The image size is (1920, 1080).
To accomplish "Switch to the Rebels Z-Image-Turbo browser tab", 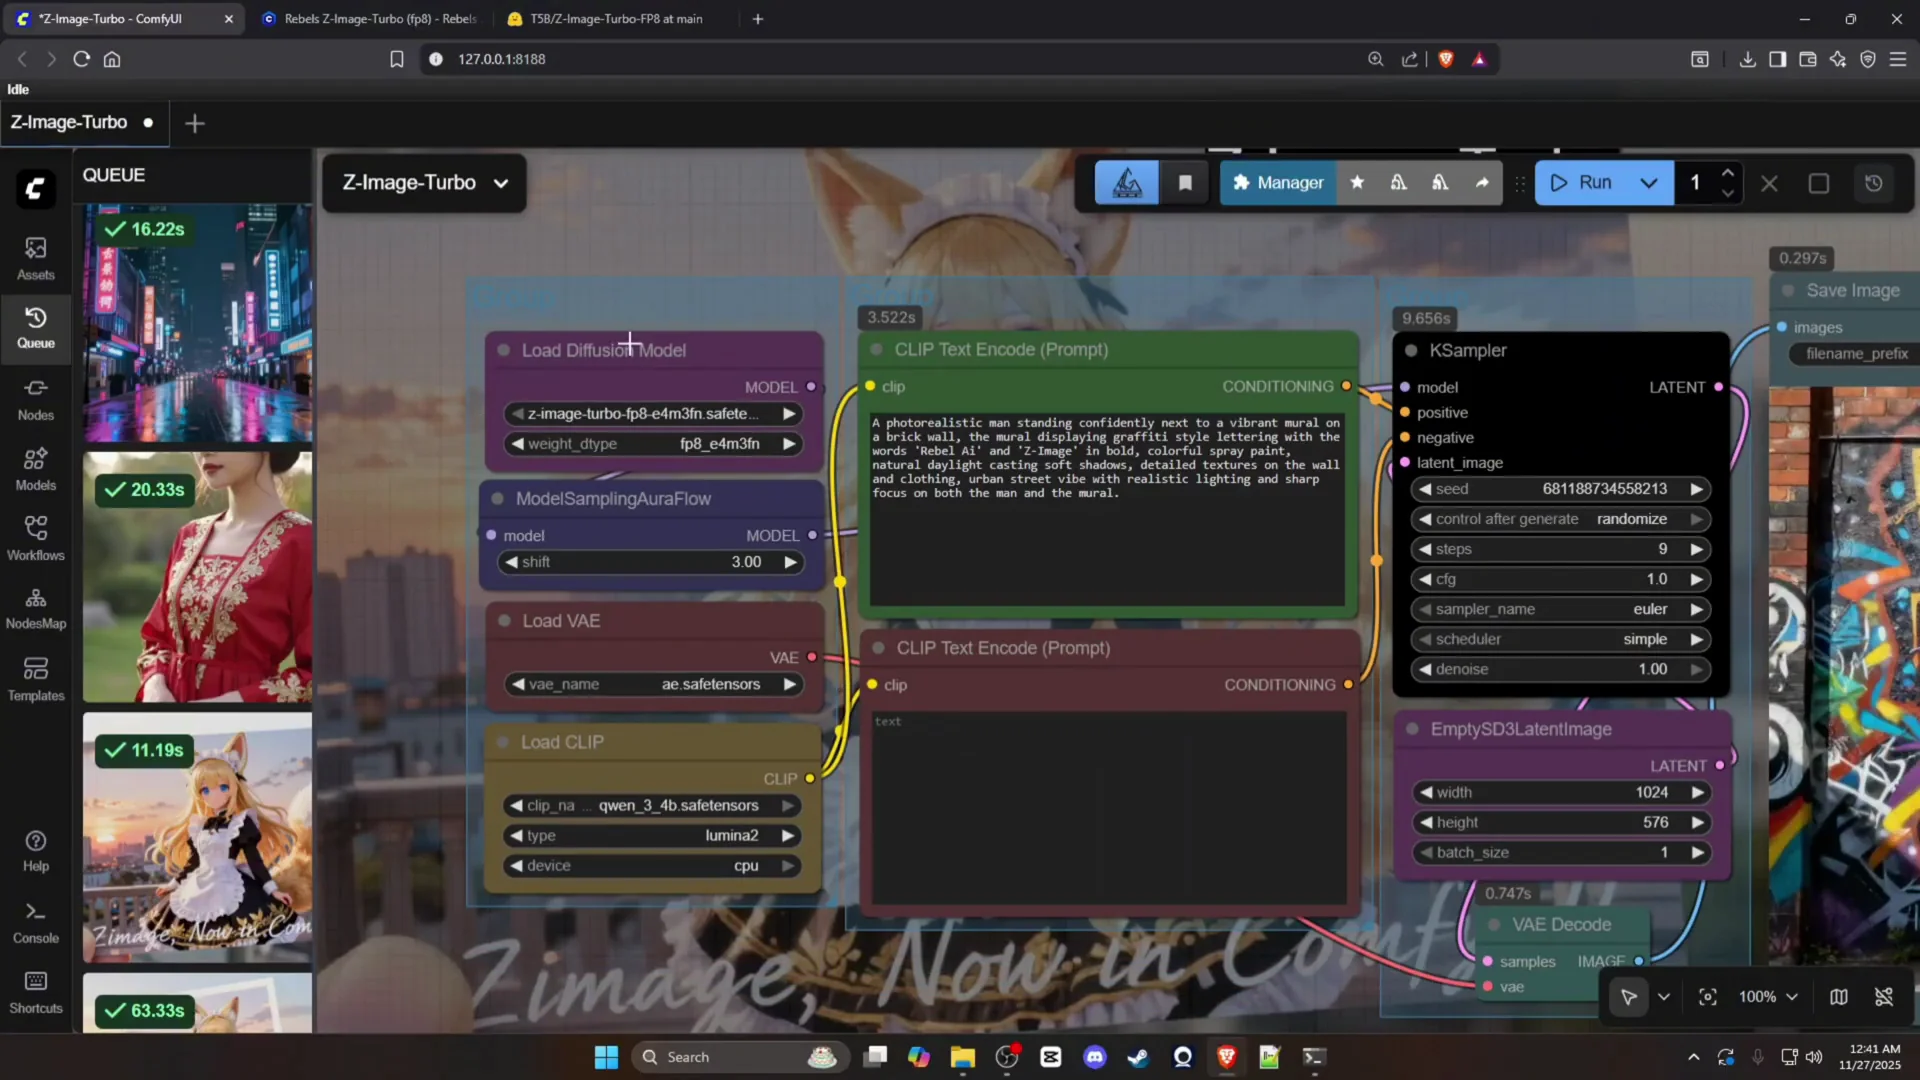I will pyautogui.click(x=370, y=18).
